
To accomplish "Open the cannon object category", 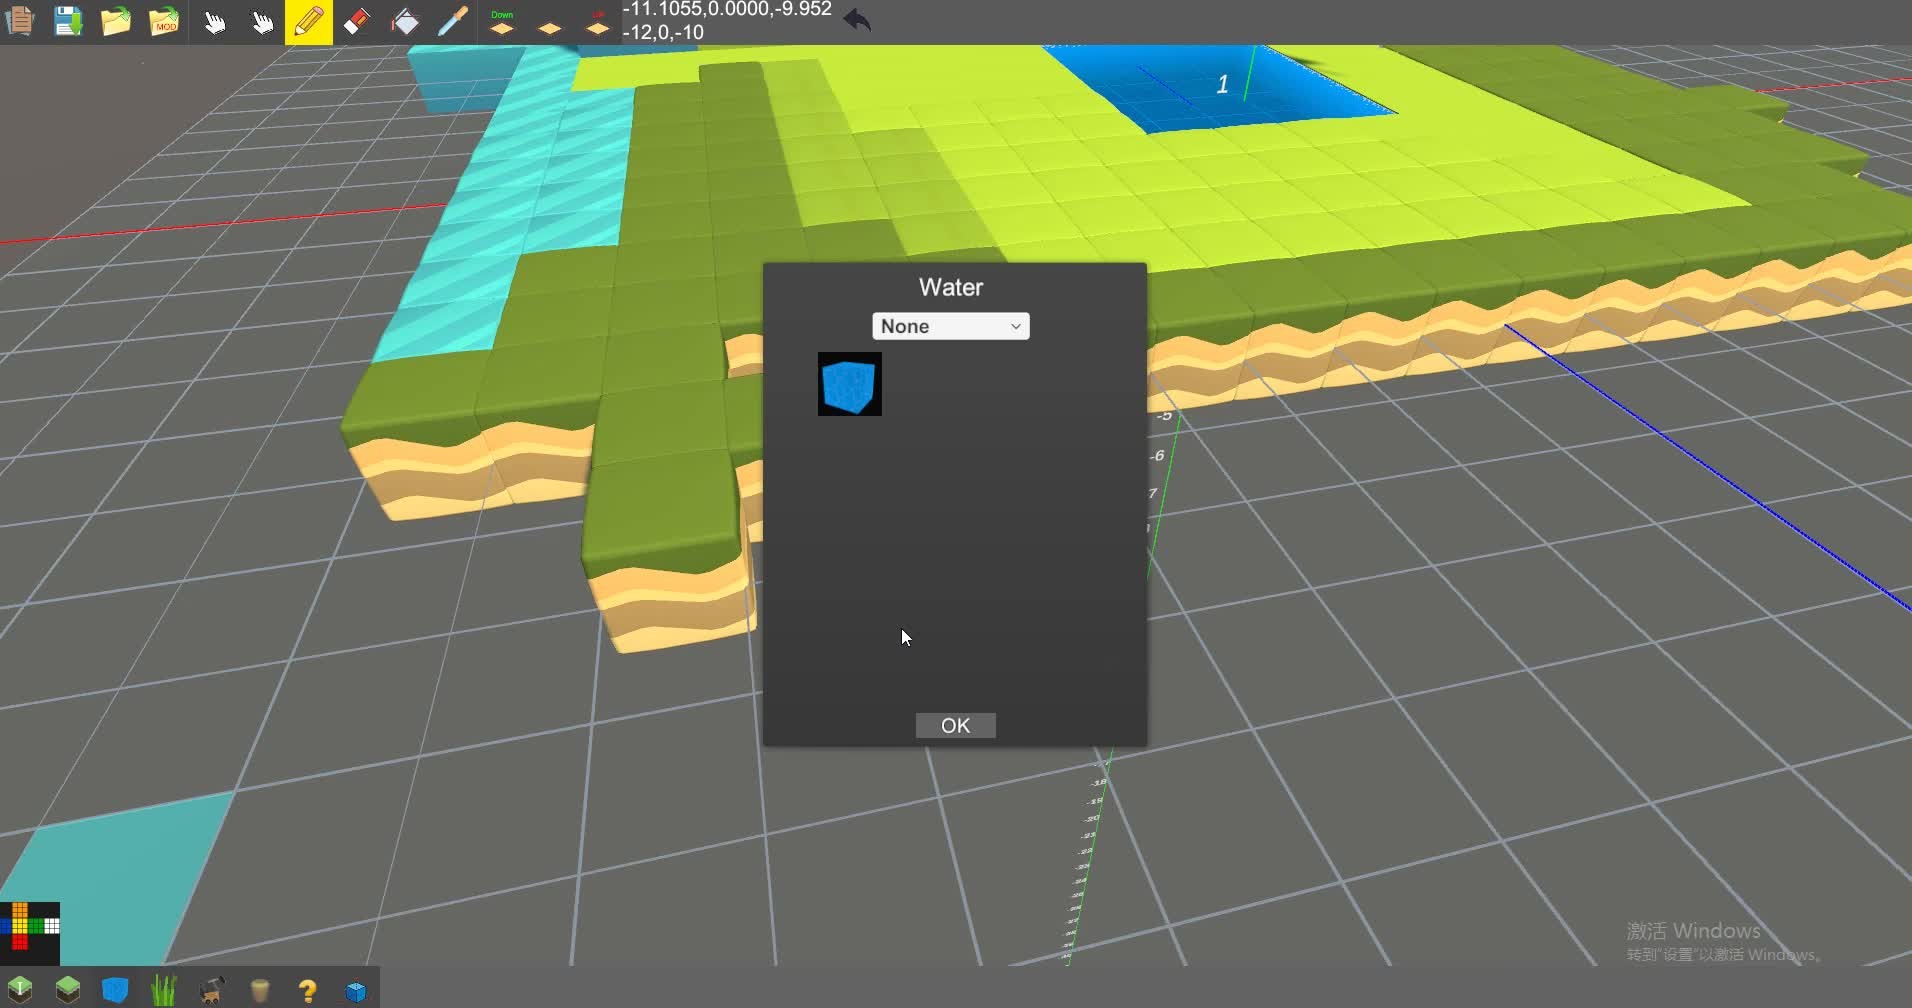I will (212, 990).
